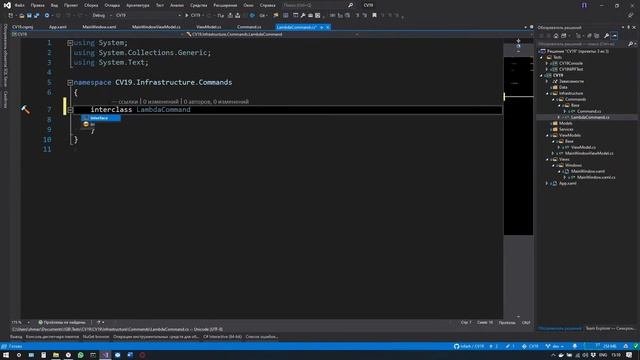Select the Models folder
Viewport: 640px width, 360px height.
tap(565, 123)
